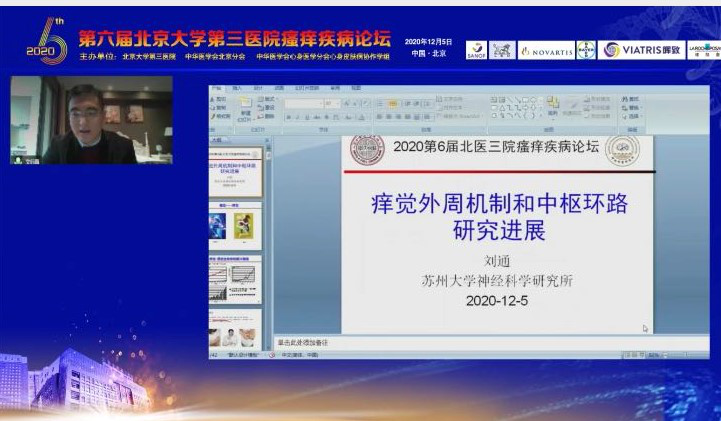Click the Delete (删除) slide button

(266, 116)
